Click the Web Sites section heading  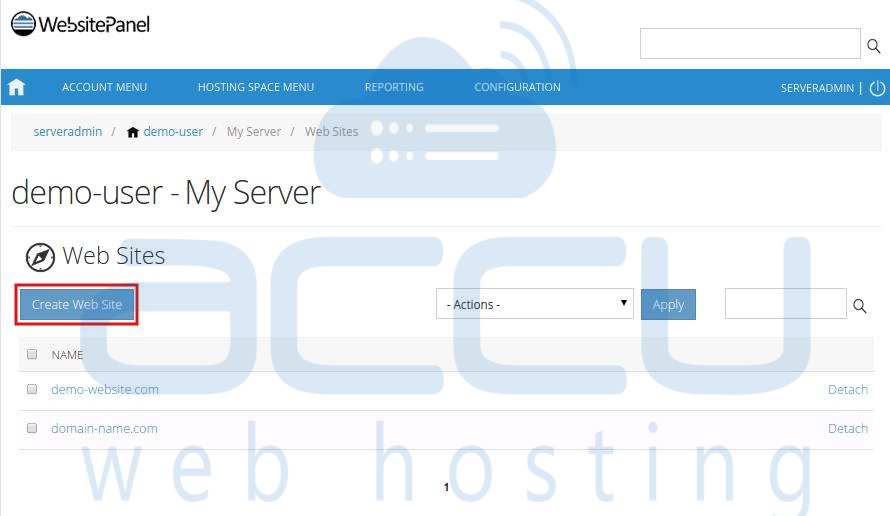pyautogui.click(x=114, y=256)
